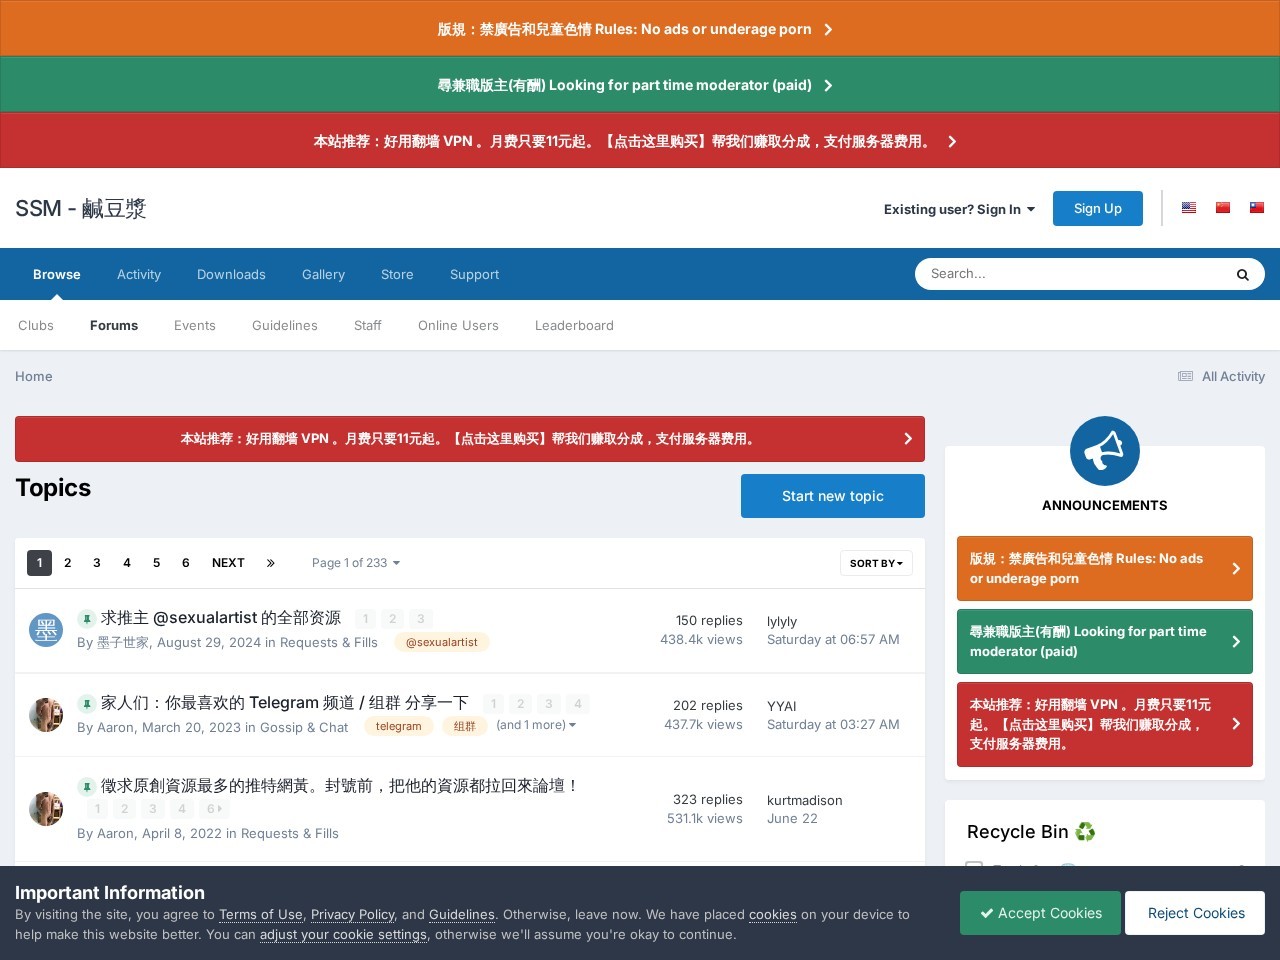This screenshot has height=960, width=1280.
Task: Open Requests & Fills forum link by 墨子世家
Action: tap(329, 642)
